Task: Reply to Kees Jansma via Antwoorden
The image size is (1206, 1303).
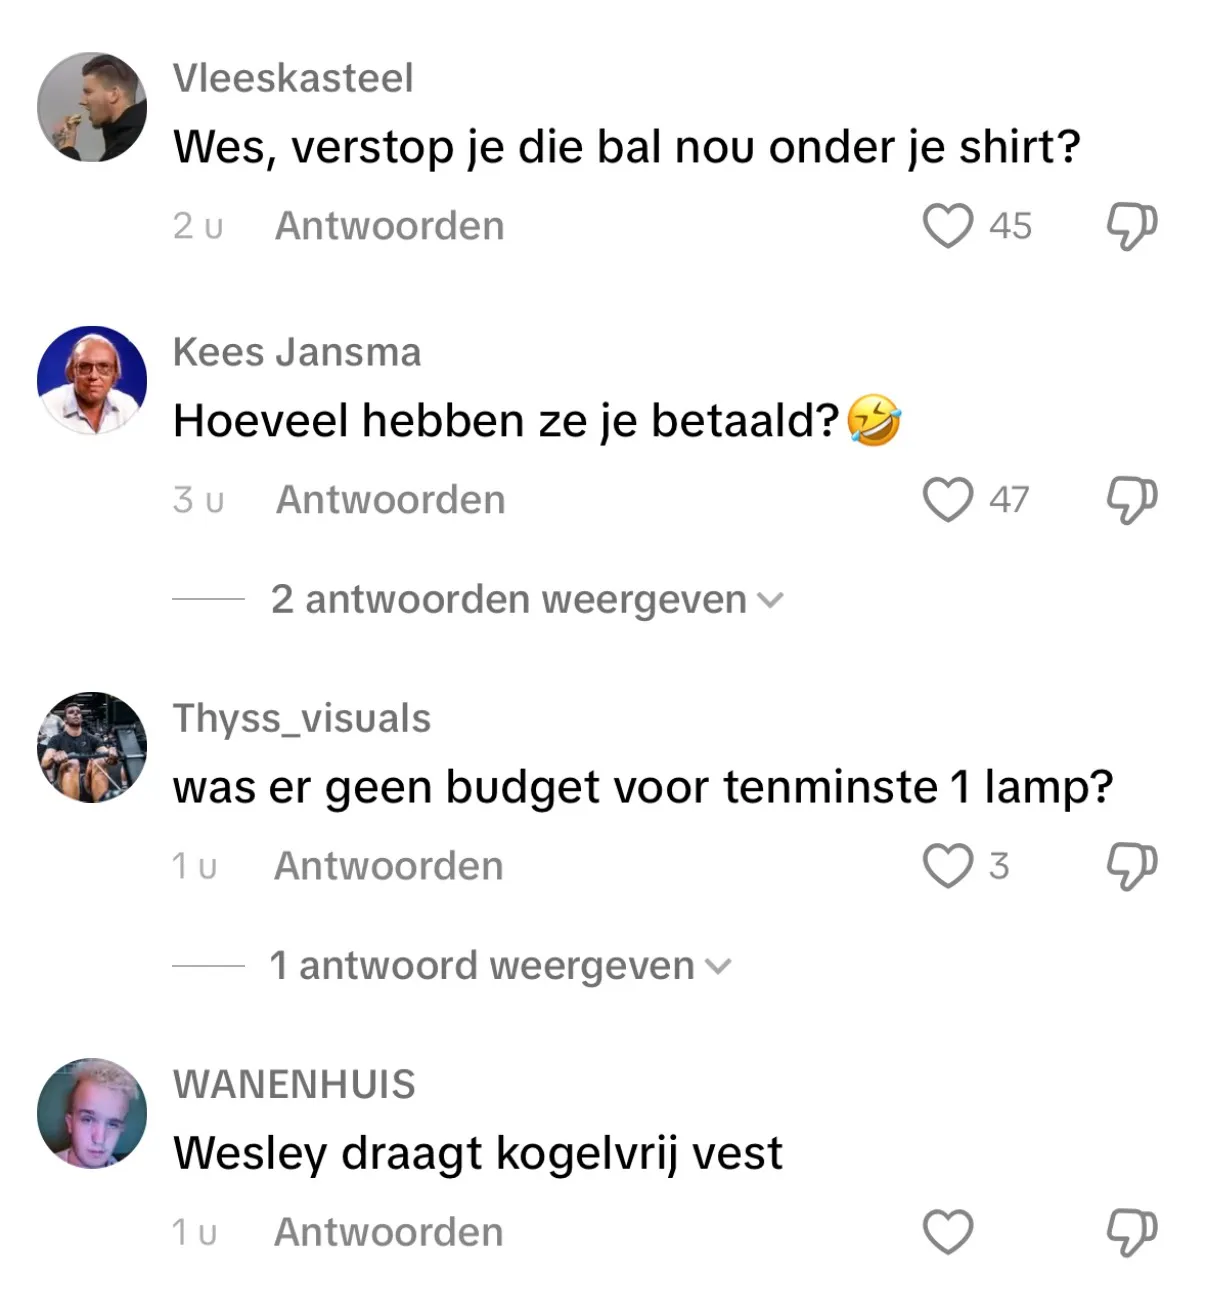Action: pos(390,500)
